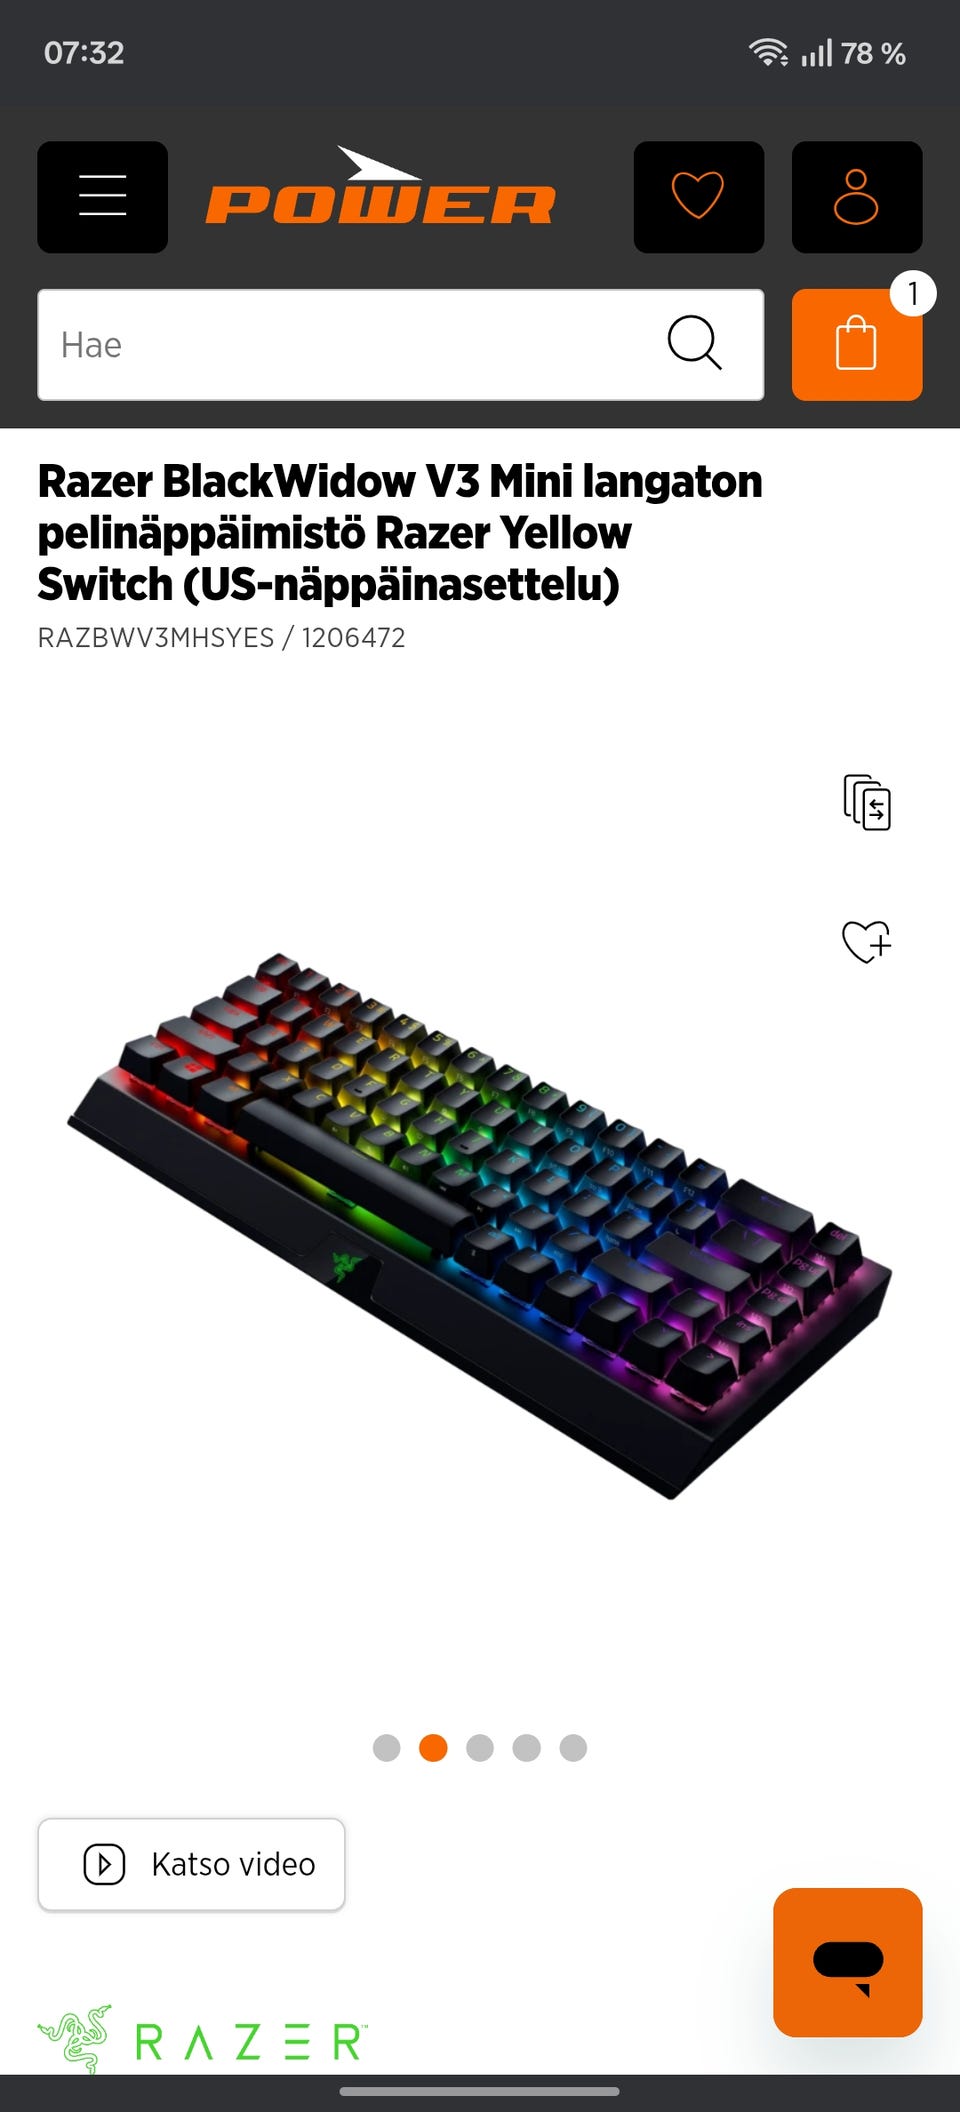Click the Hae search field
Image resolution: width=960 pixels, height=2112 pixels.
400,345
